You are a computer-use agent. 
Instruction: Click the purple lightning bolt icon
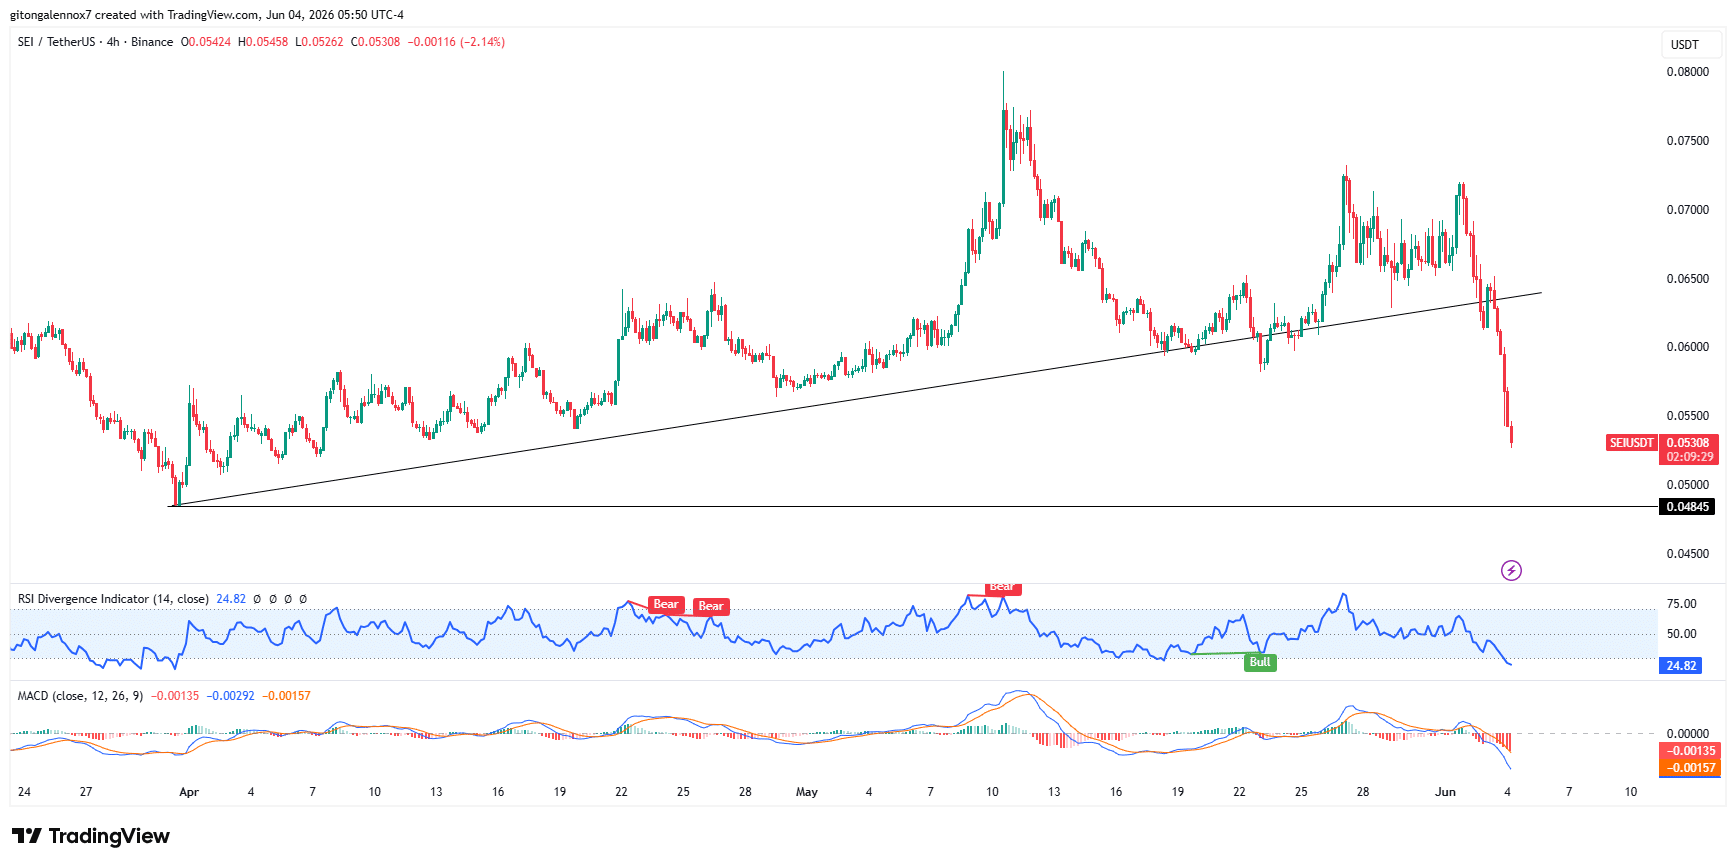tap(1511, 570)
